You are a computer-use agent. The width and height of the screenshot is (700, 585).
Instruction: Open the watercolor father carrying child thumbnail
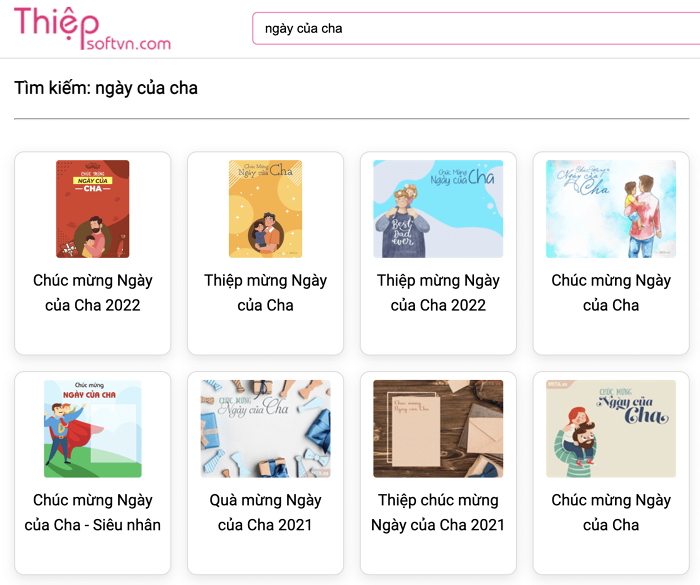(611, 209)
